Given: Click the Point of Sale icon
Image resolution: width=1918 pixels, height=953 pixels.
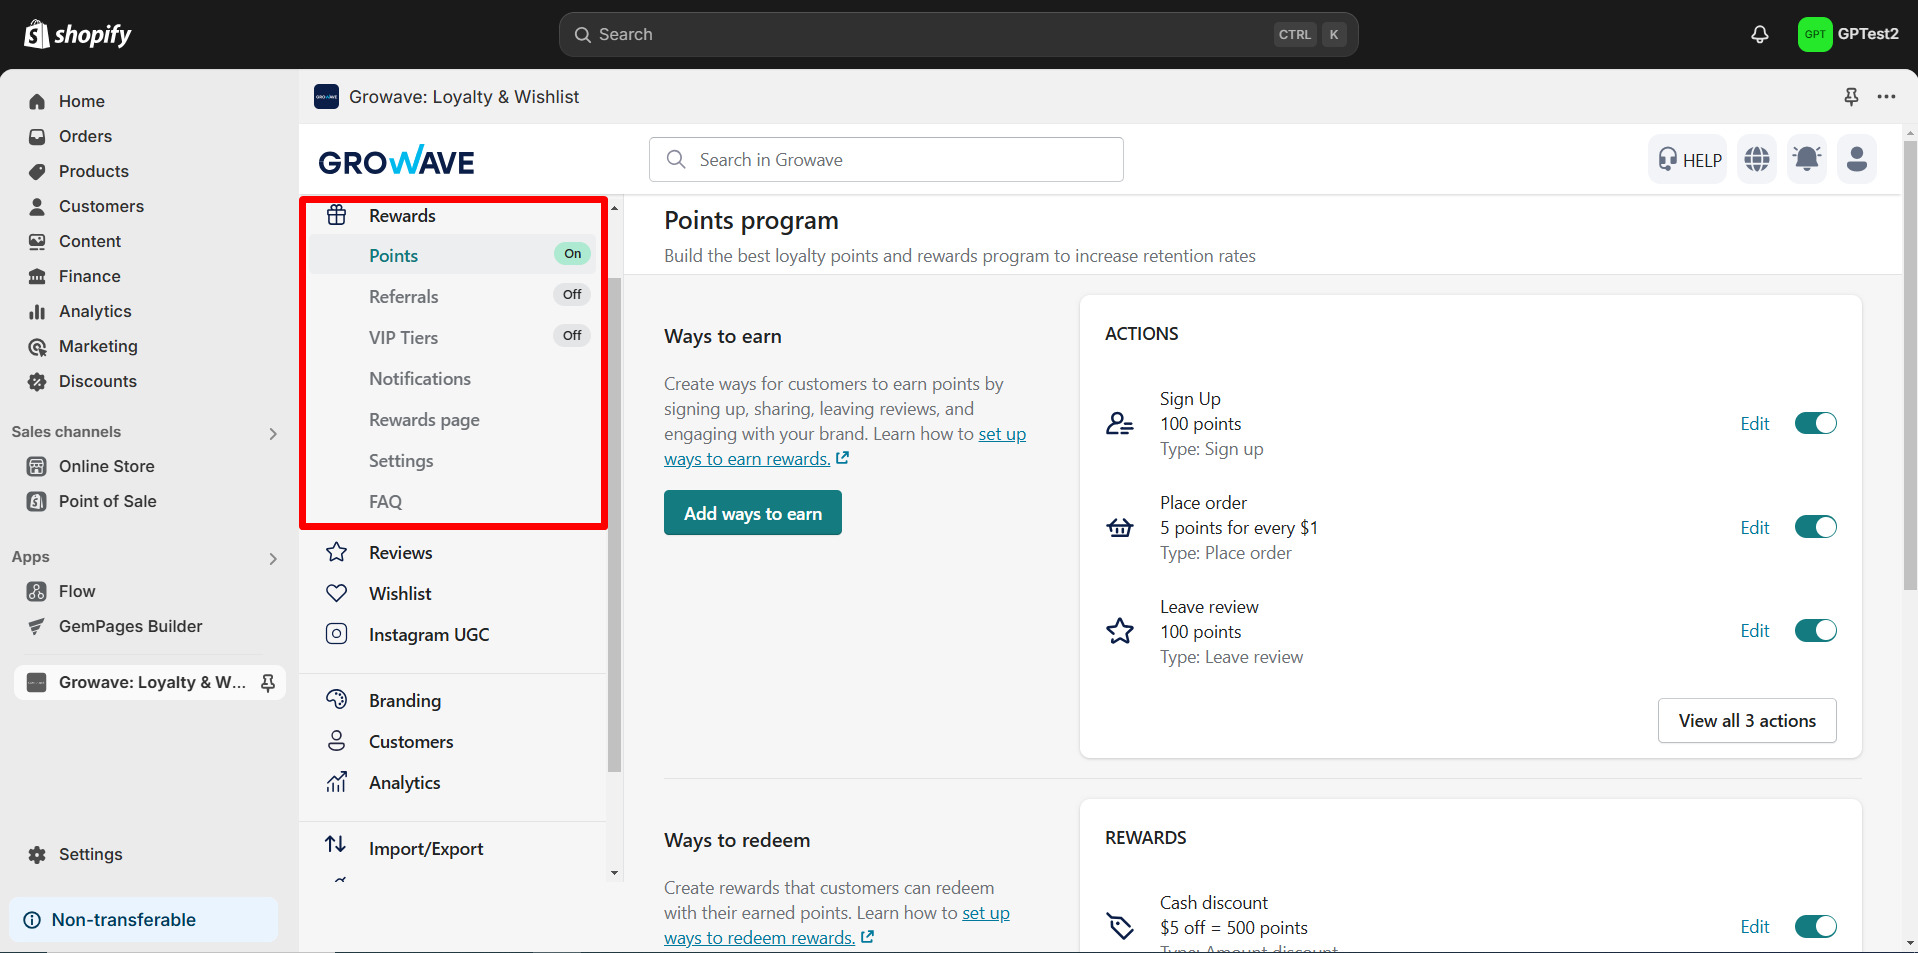Looking at the screenshot, I should pos(37,501).
